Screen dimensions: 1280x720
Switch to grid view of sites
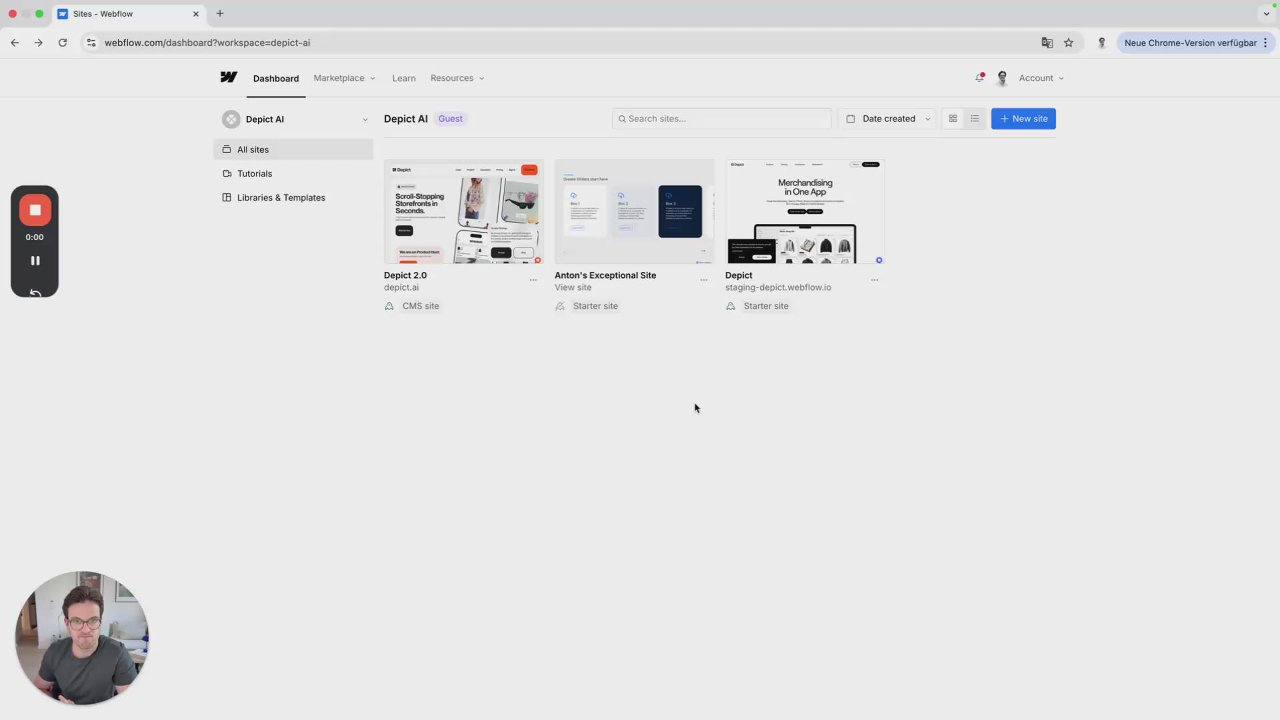pos(953,118)
